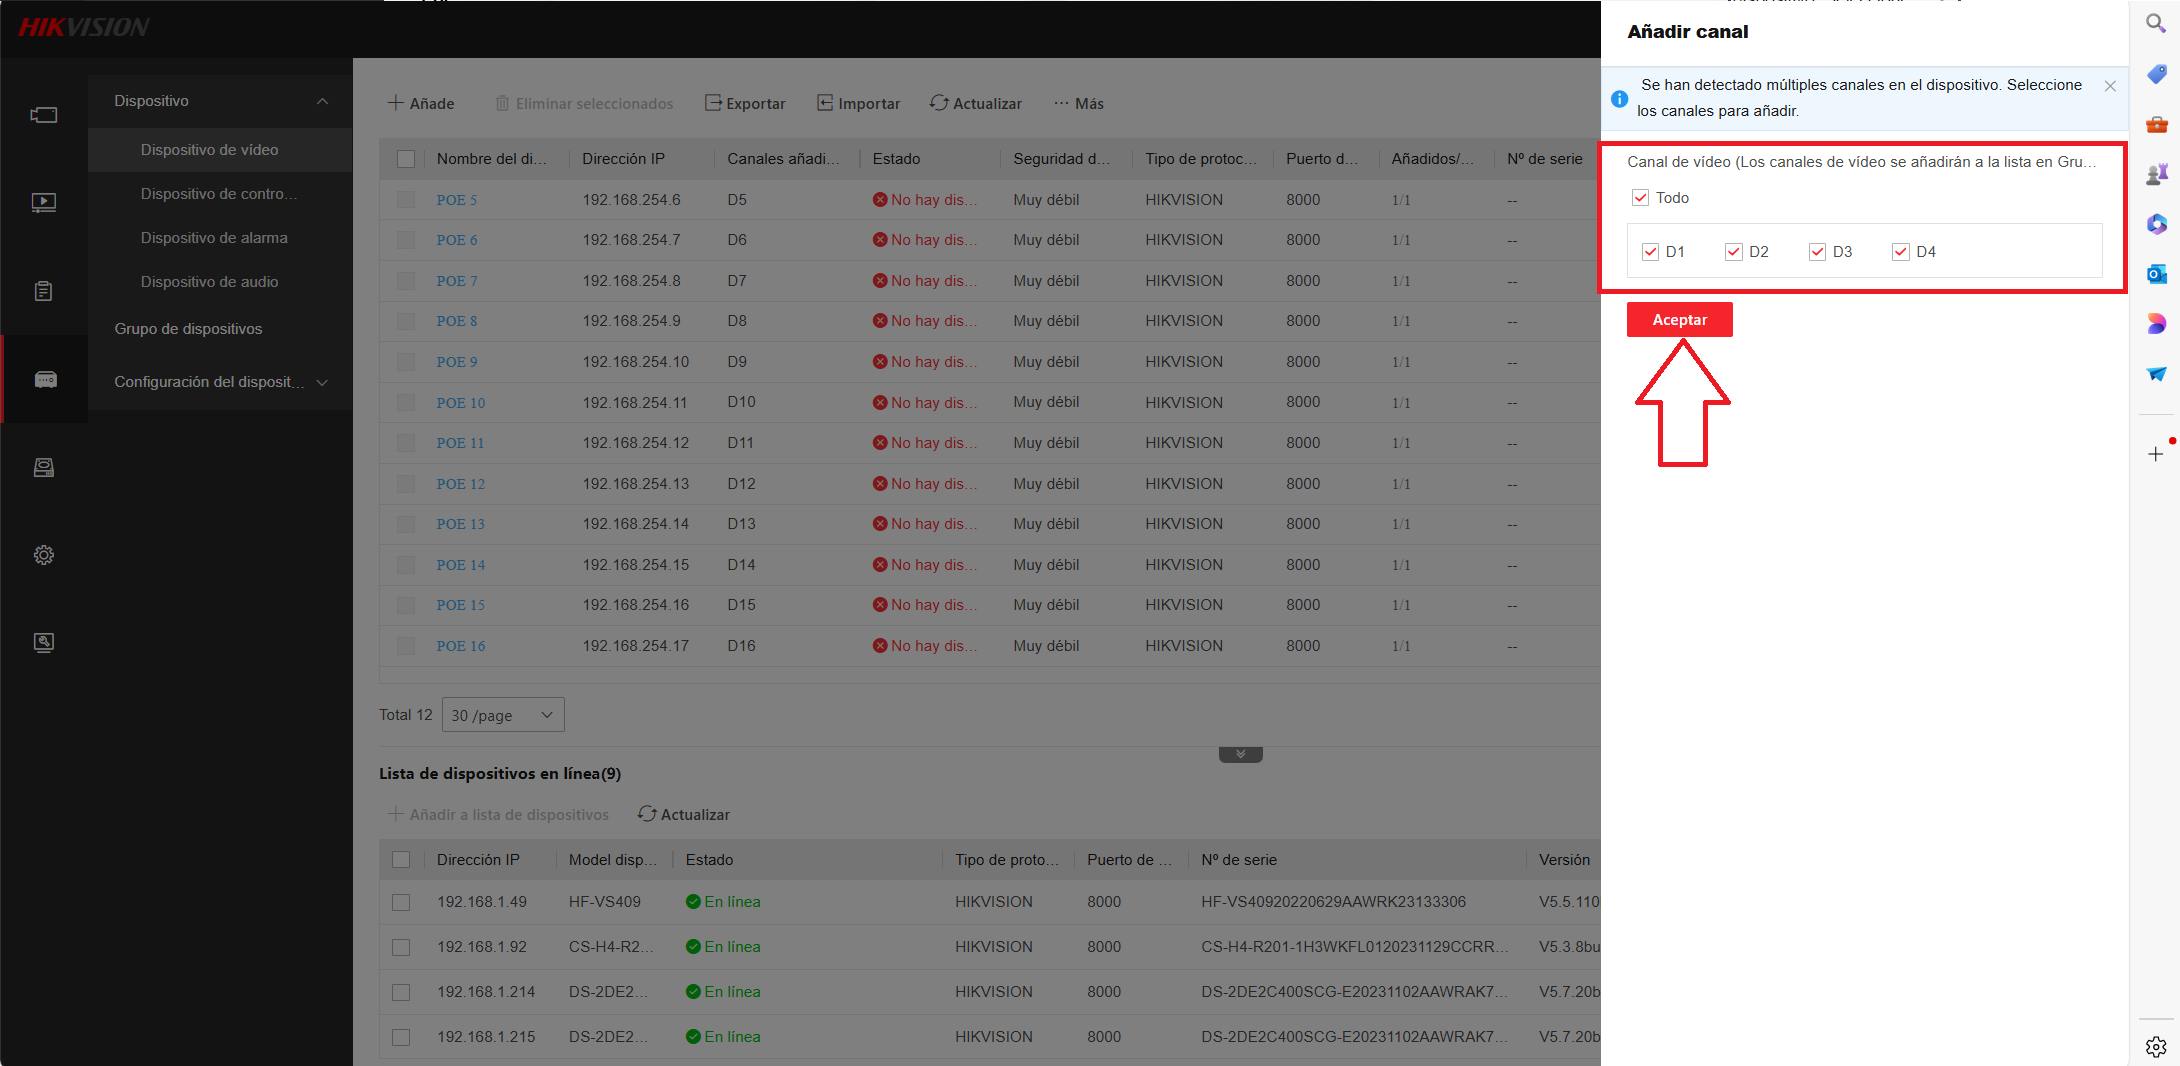
Task: Open the 30 /page dropdown
Action: [x=503, y=715]
